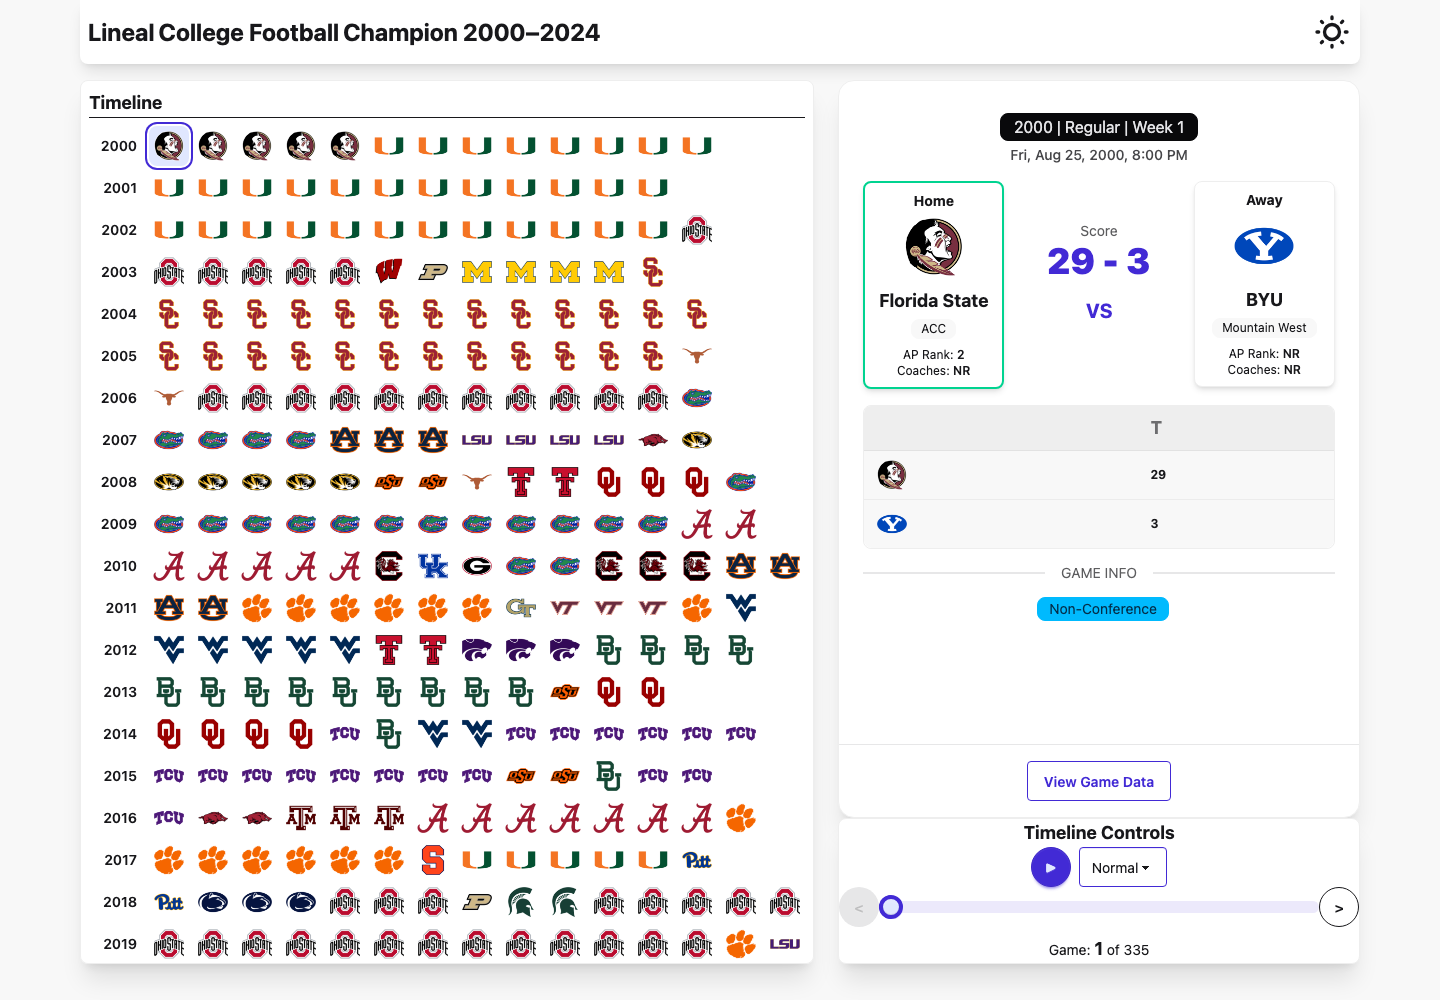Viewport: 1440px width, 1000px height.
Task: Click the Stanford logo in the 2017 row
Action: tap(433, 860)
